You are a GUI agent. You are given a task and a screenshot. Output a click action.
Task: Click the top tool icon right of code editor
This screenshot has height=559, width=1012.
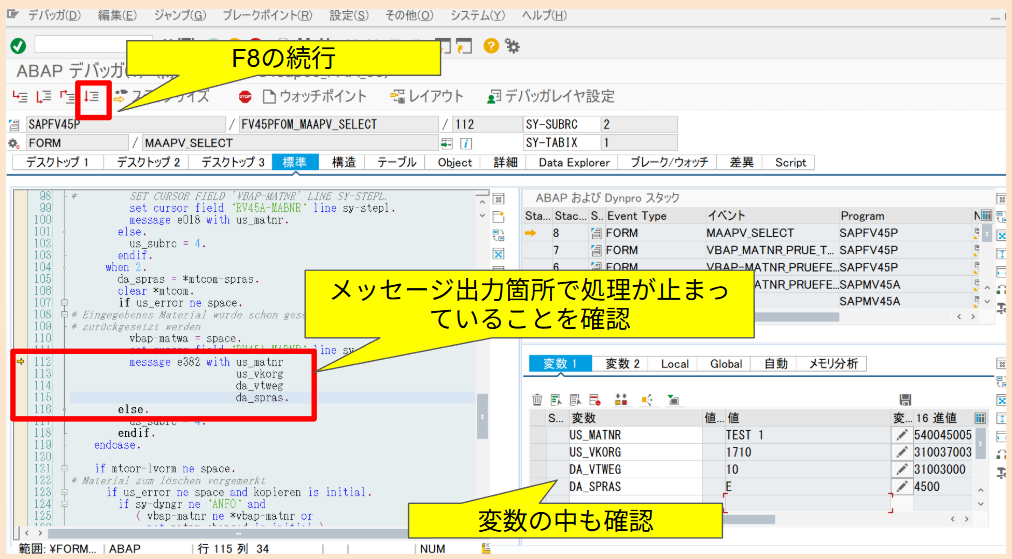pos(498,199)
